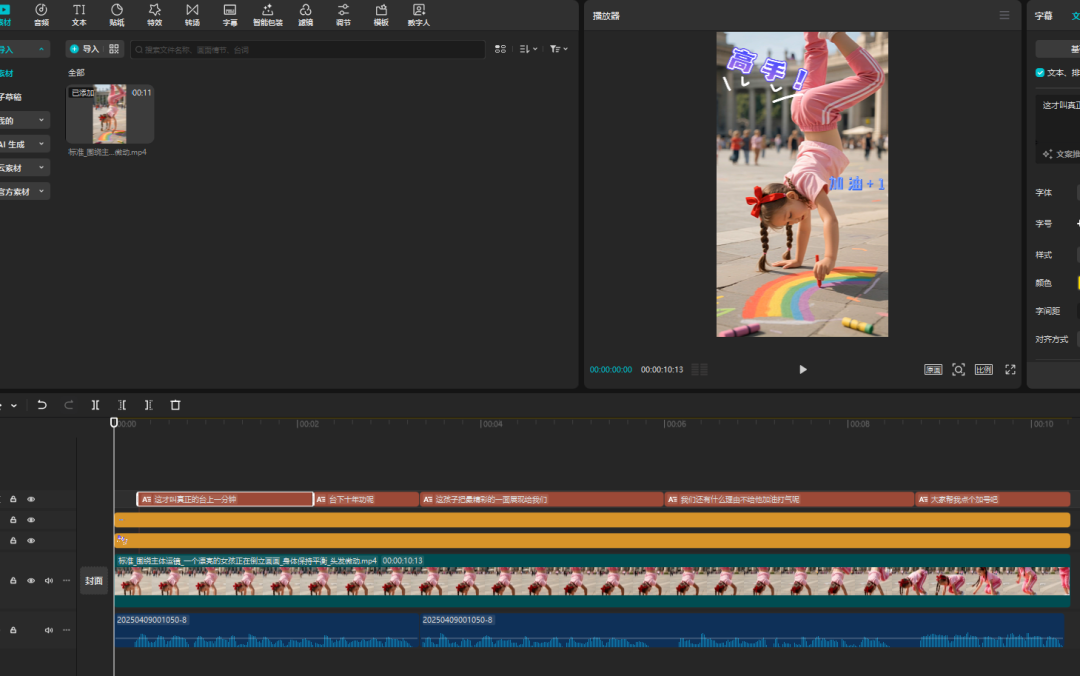1080x676 pixels.
Task: Open the 特效 (Effects) panel
Action: point(154,14)
